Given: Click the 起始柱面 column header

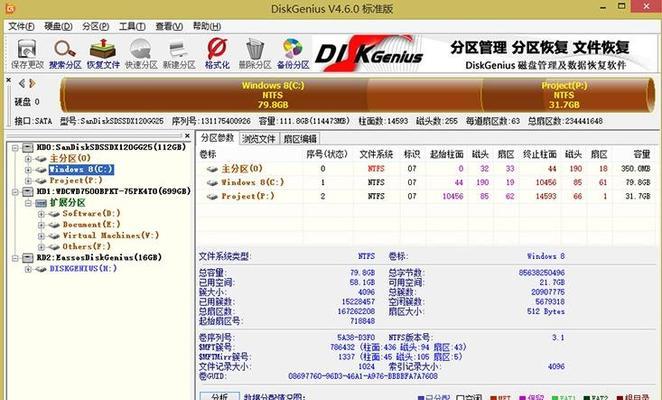Looking at the screenshot, I should (446, 154).
